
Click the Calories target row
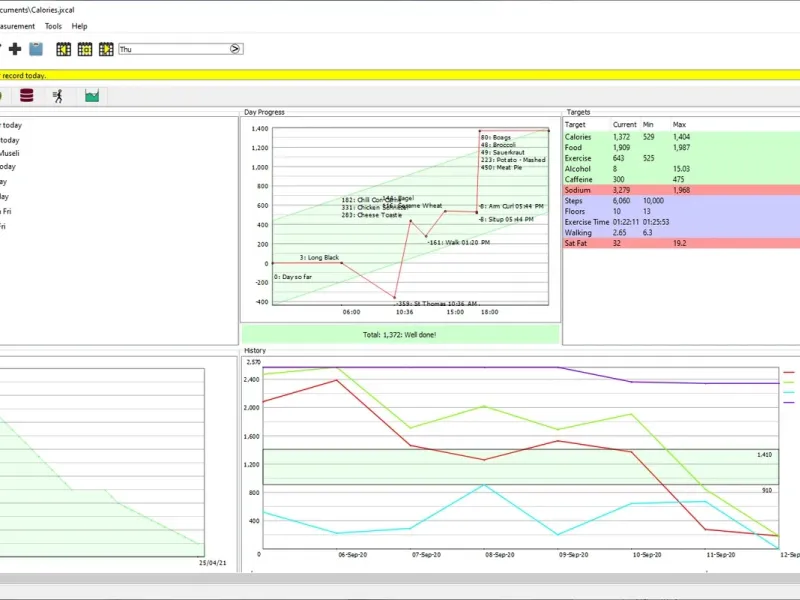tap(681, 137)
